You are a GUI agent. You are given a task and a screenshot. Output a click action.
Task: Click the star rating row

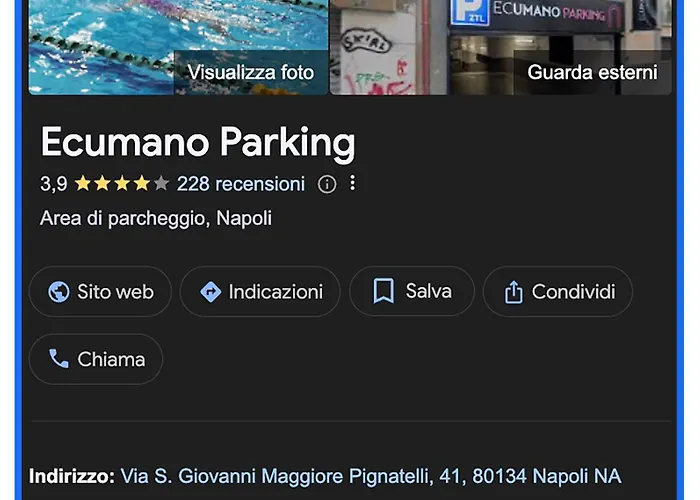coord(121,183)
